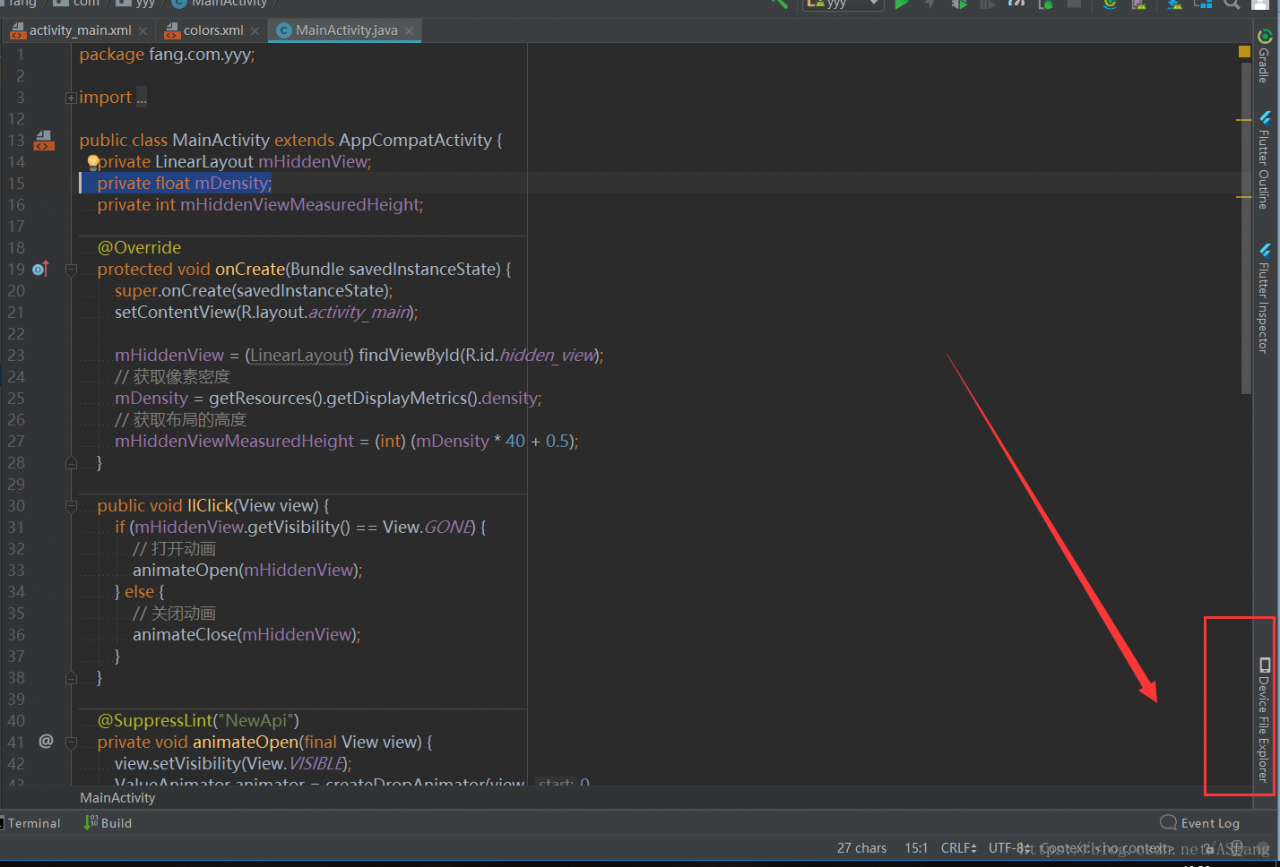1280x867 pixels.
Task: Click the Apply Changes lightning icon
Action: pyautogui.click(x=930, y=4)
